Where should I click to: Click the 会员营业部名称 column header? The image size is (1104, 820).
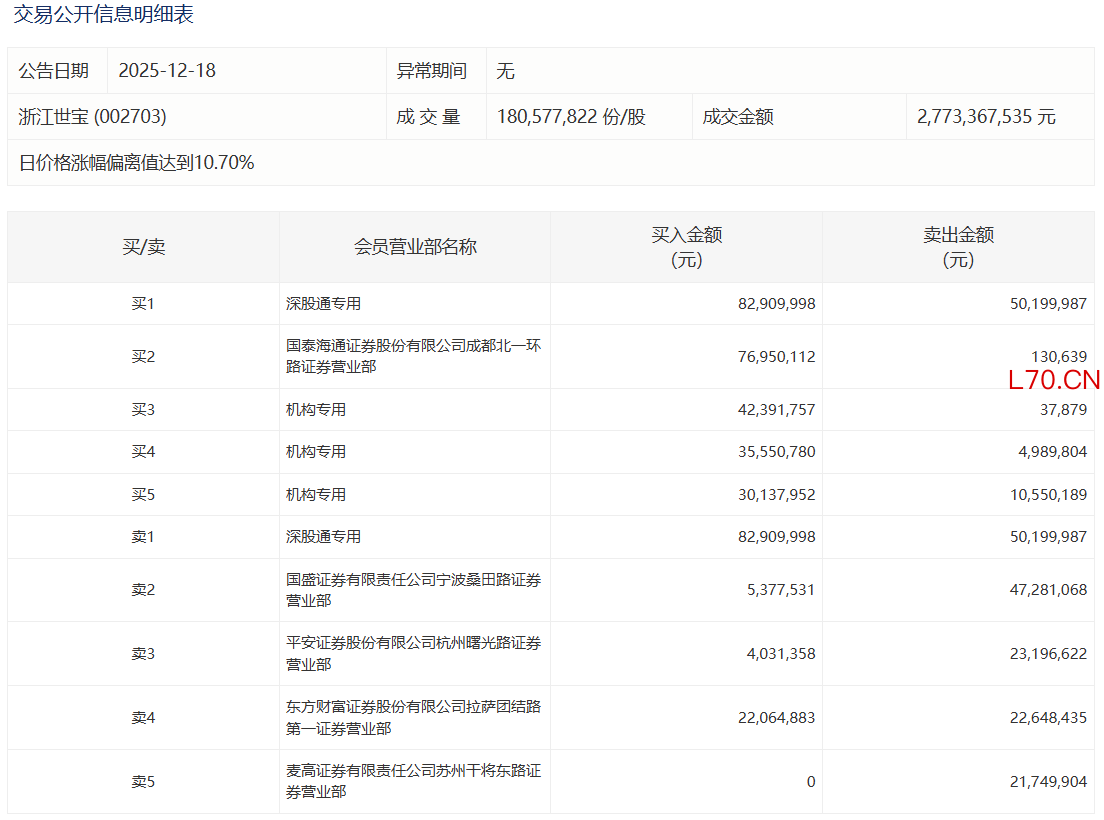[415, 247]
